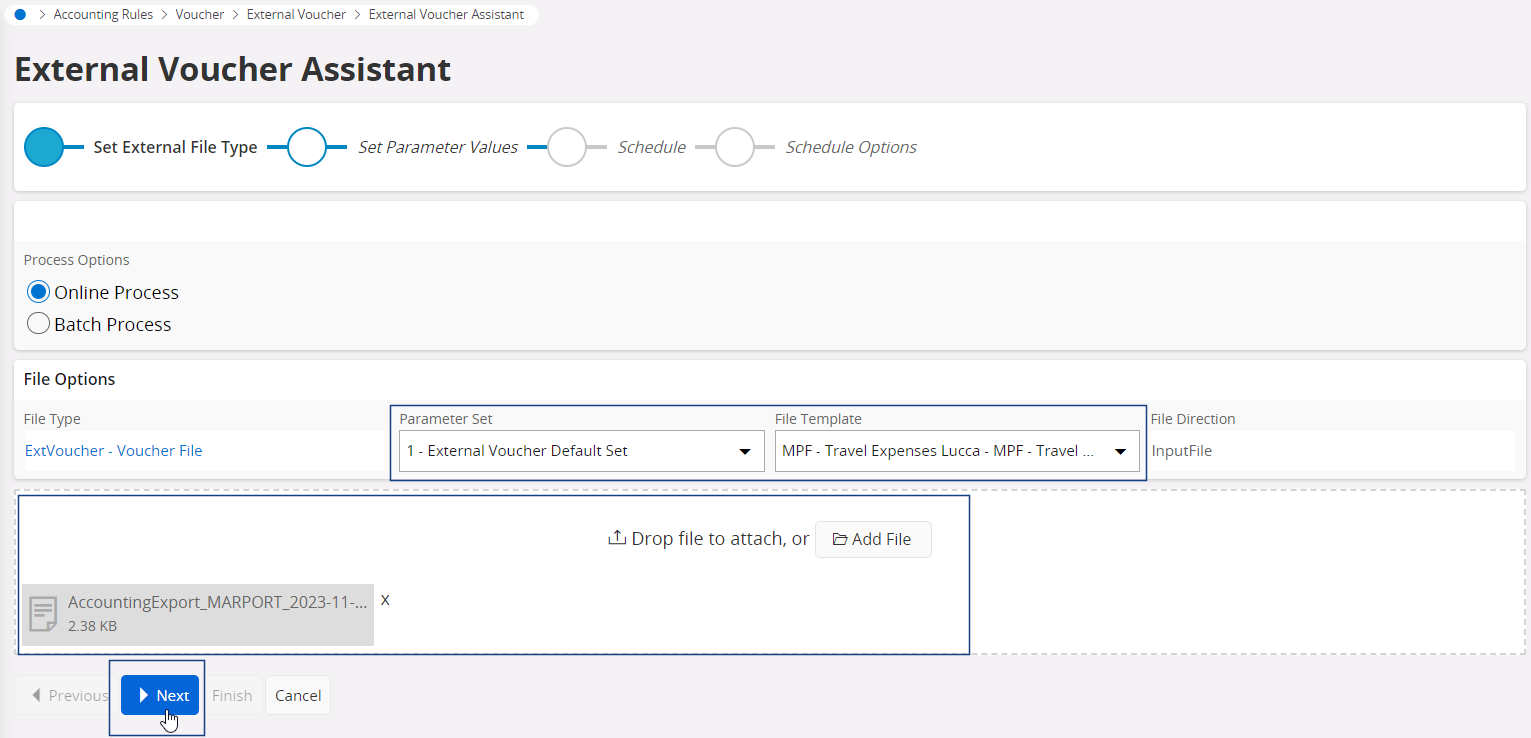Image resolution: width=1531 pixels, height=738 pixels.
Task: Click the Set External File Type step circle
Action: tap(44, 147)
